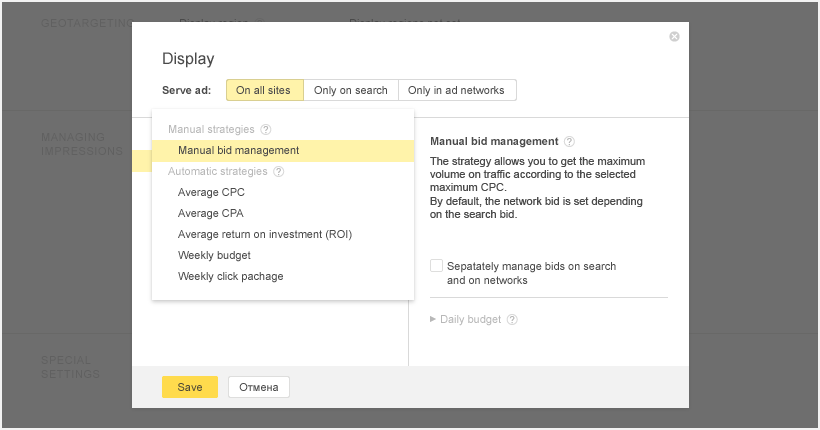Click Sepatately manage bids on search label
The width and height of the screenshot is (820, 430).
tap(531, 273)
